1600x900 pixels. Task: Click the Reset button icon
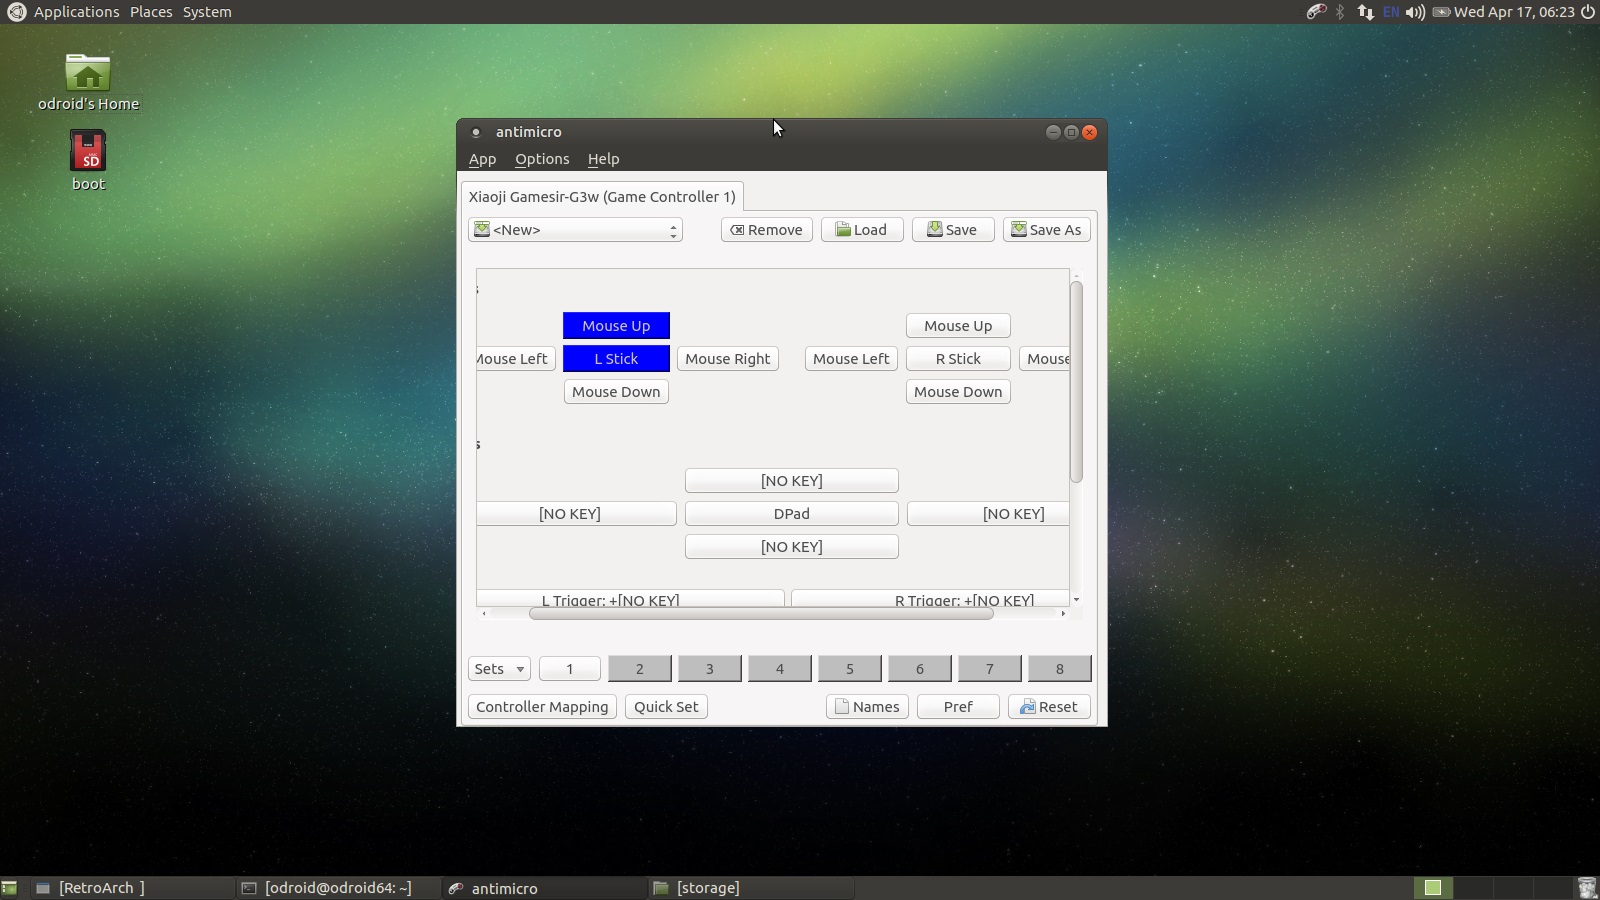click(1027, 707)
